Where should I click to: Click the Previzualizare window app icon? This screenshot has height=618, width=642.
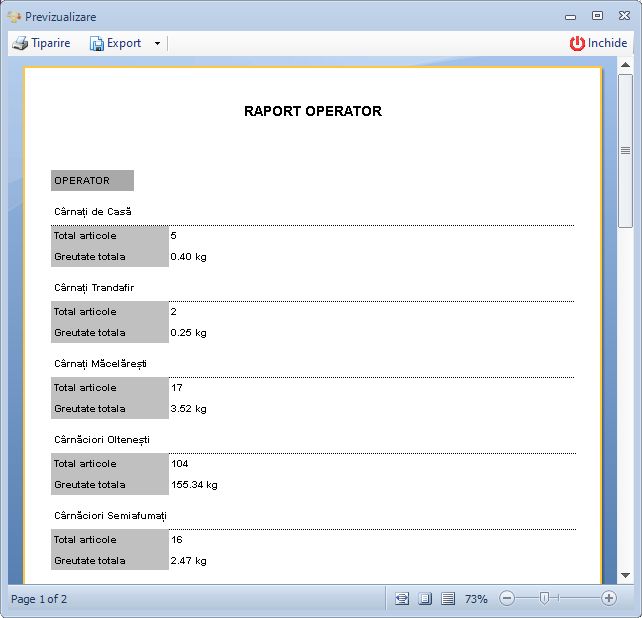click(x=14, y=17)
